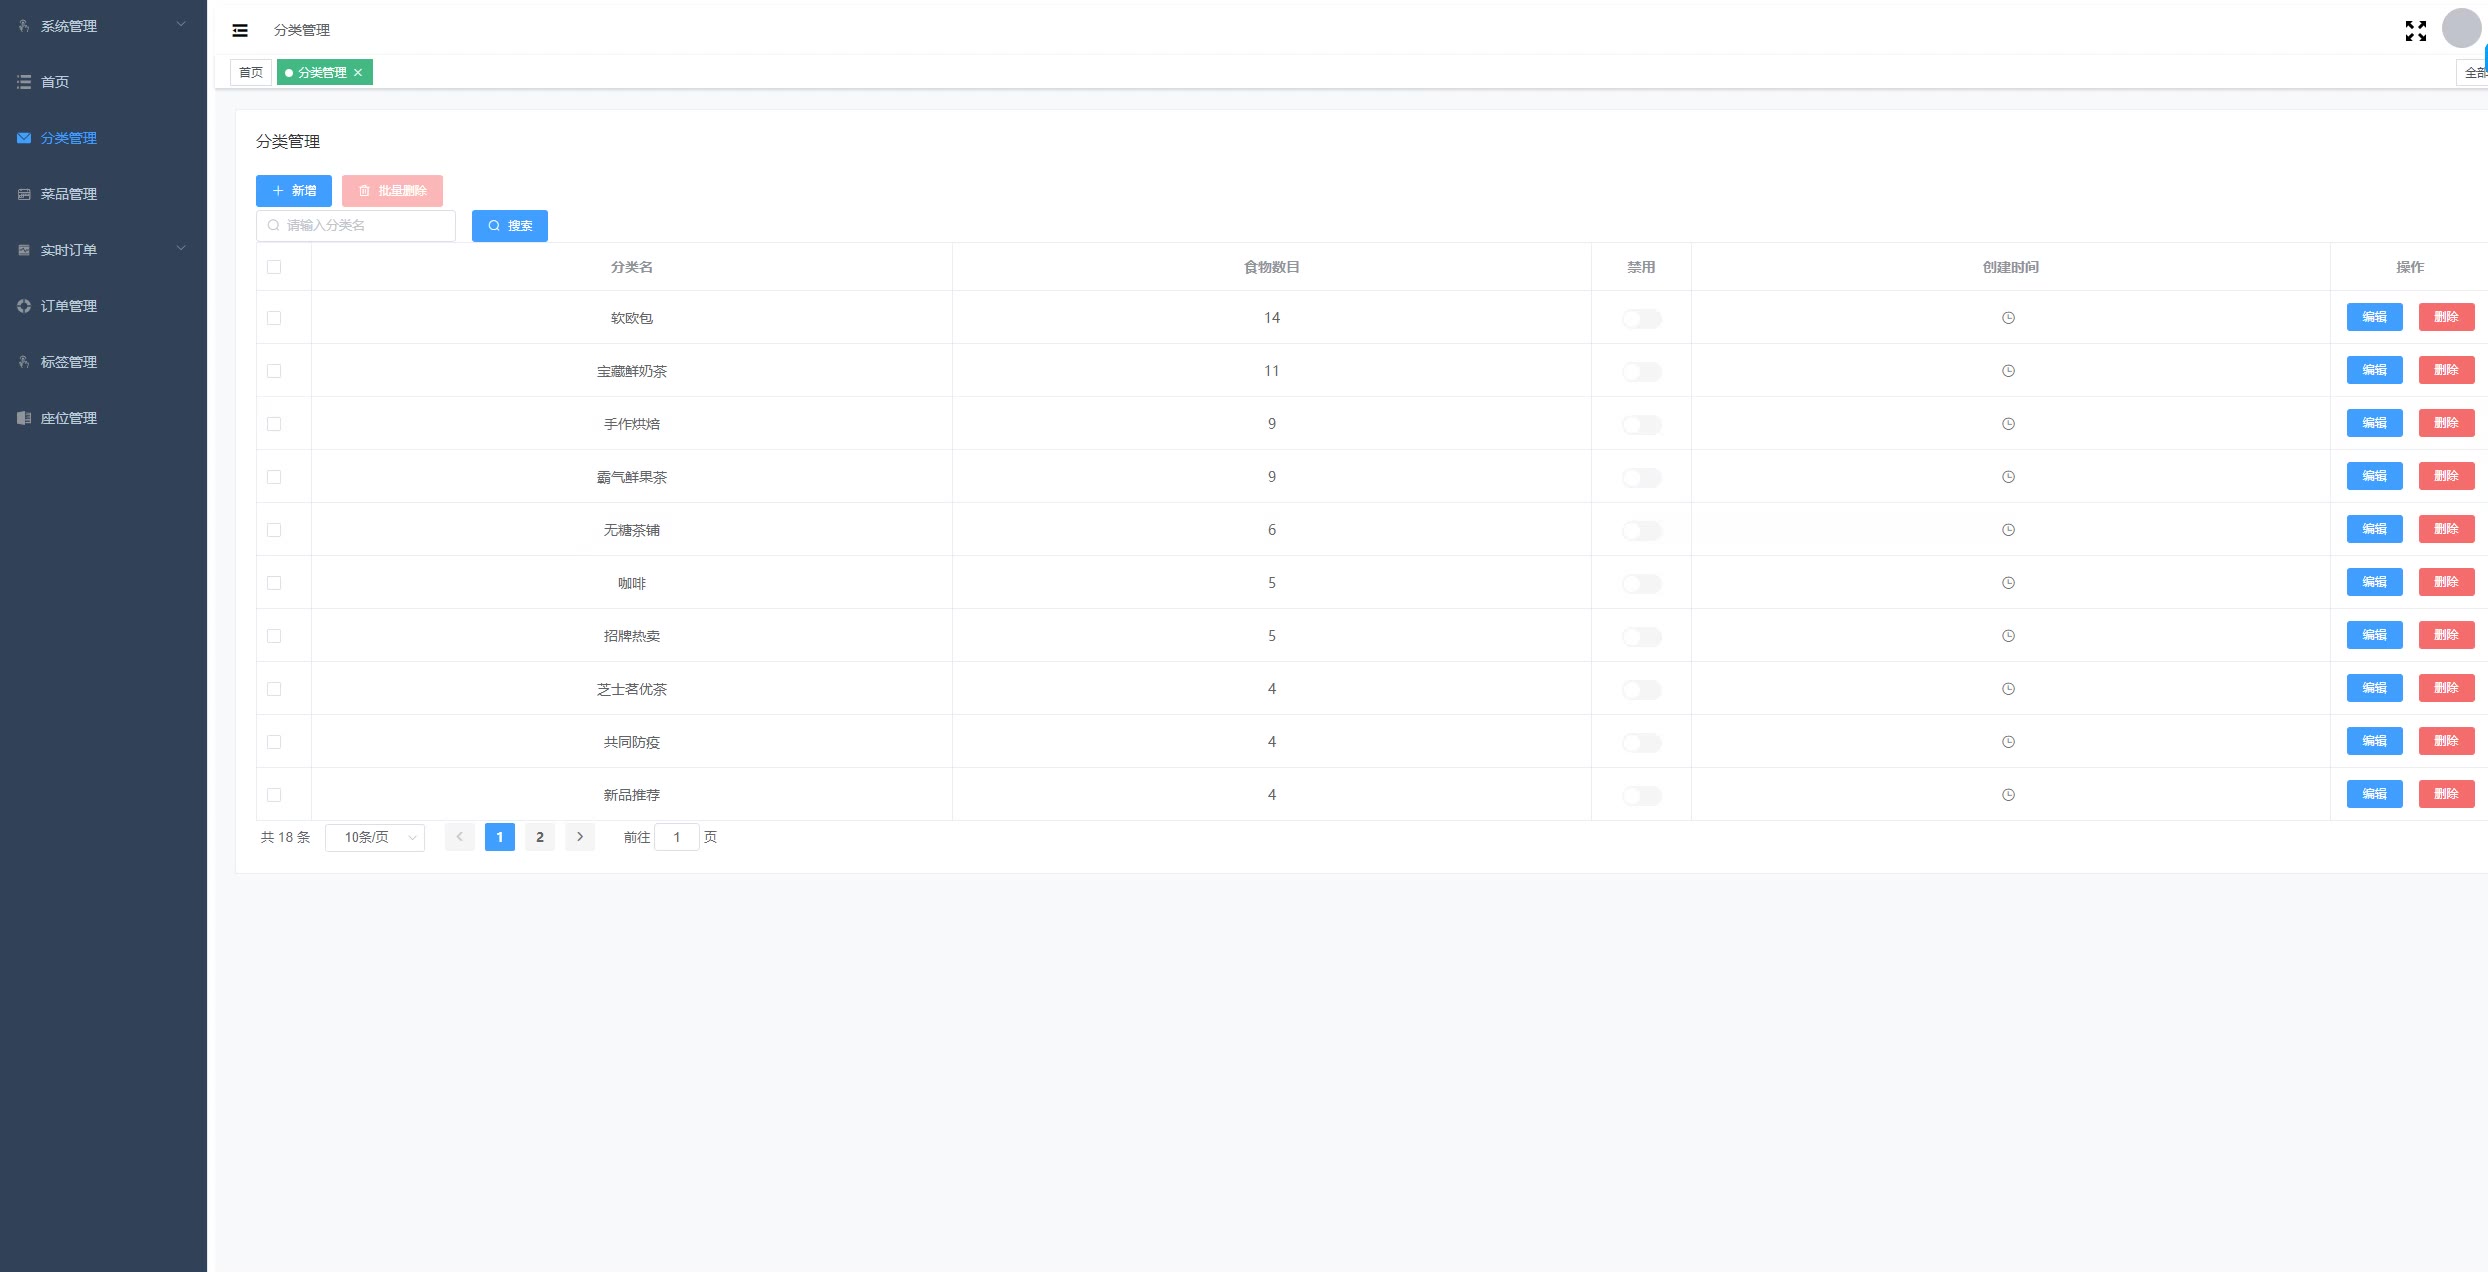Toggle fullscreen with the expand icon

2415,31
